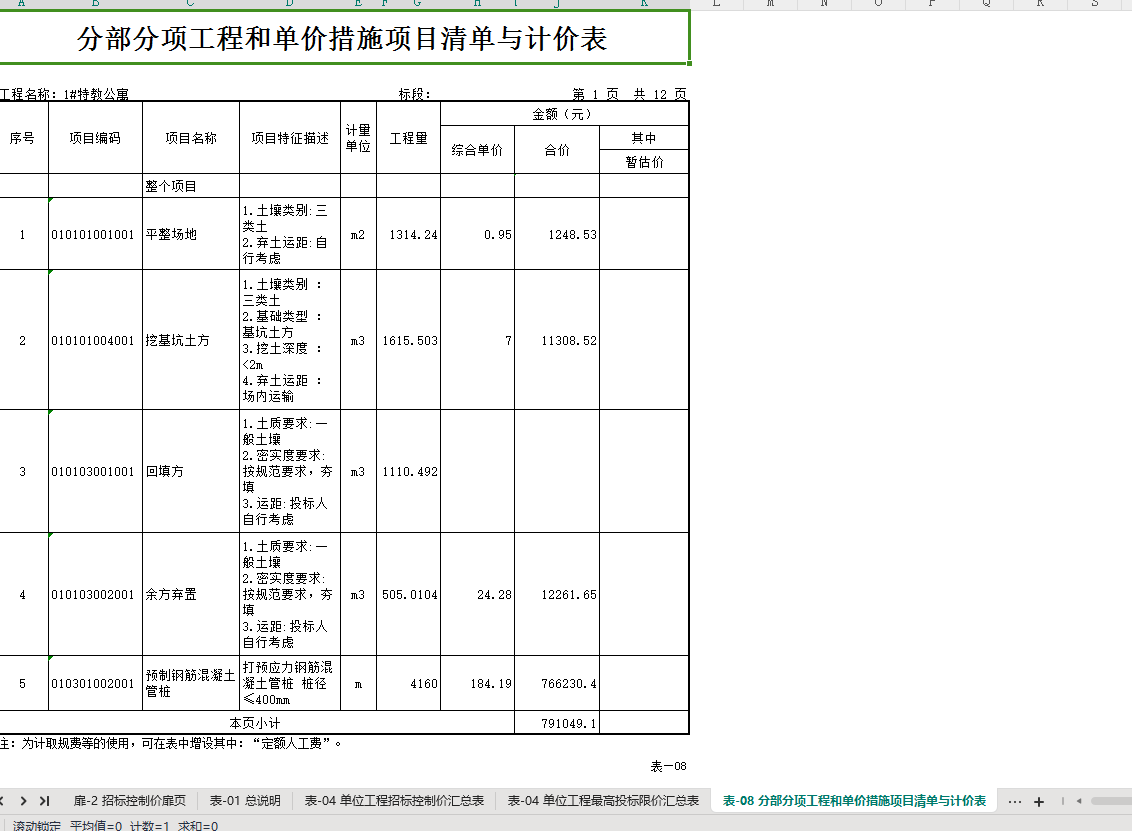This screenshot has height=831, width=1132.
Task: Select quantity 4160 cell
Action: 409,683
